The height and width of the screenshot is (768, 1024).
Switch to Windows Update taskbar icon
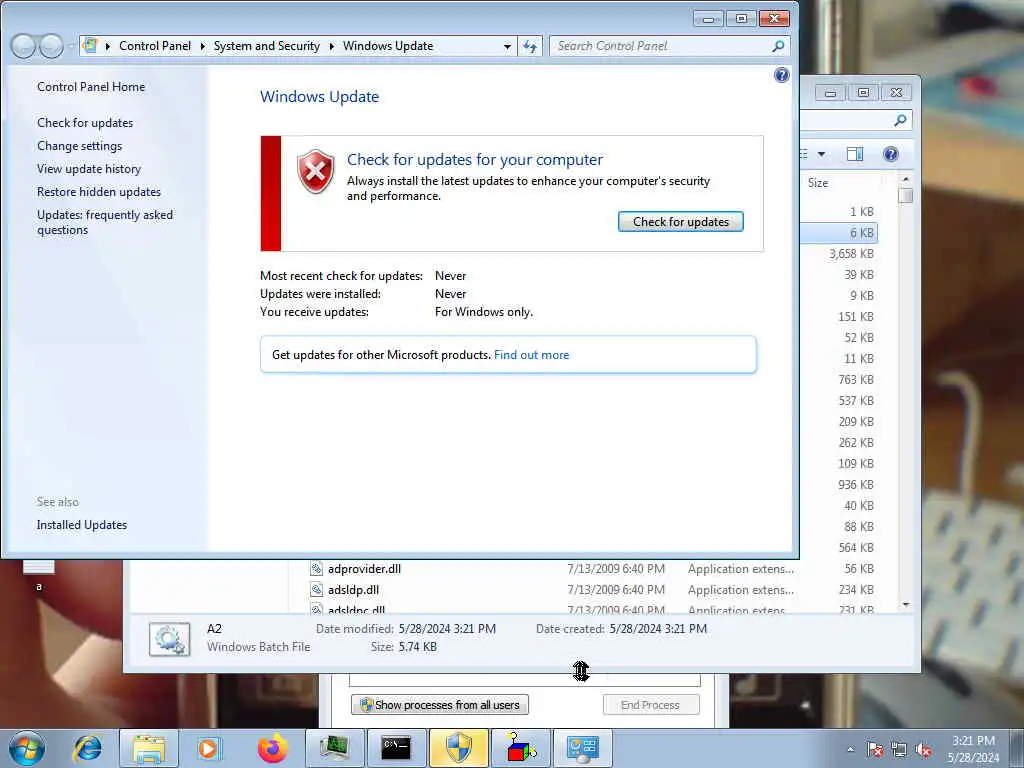[x=458, y=748]
